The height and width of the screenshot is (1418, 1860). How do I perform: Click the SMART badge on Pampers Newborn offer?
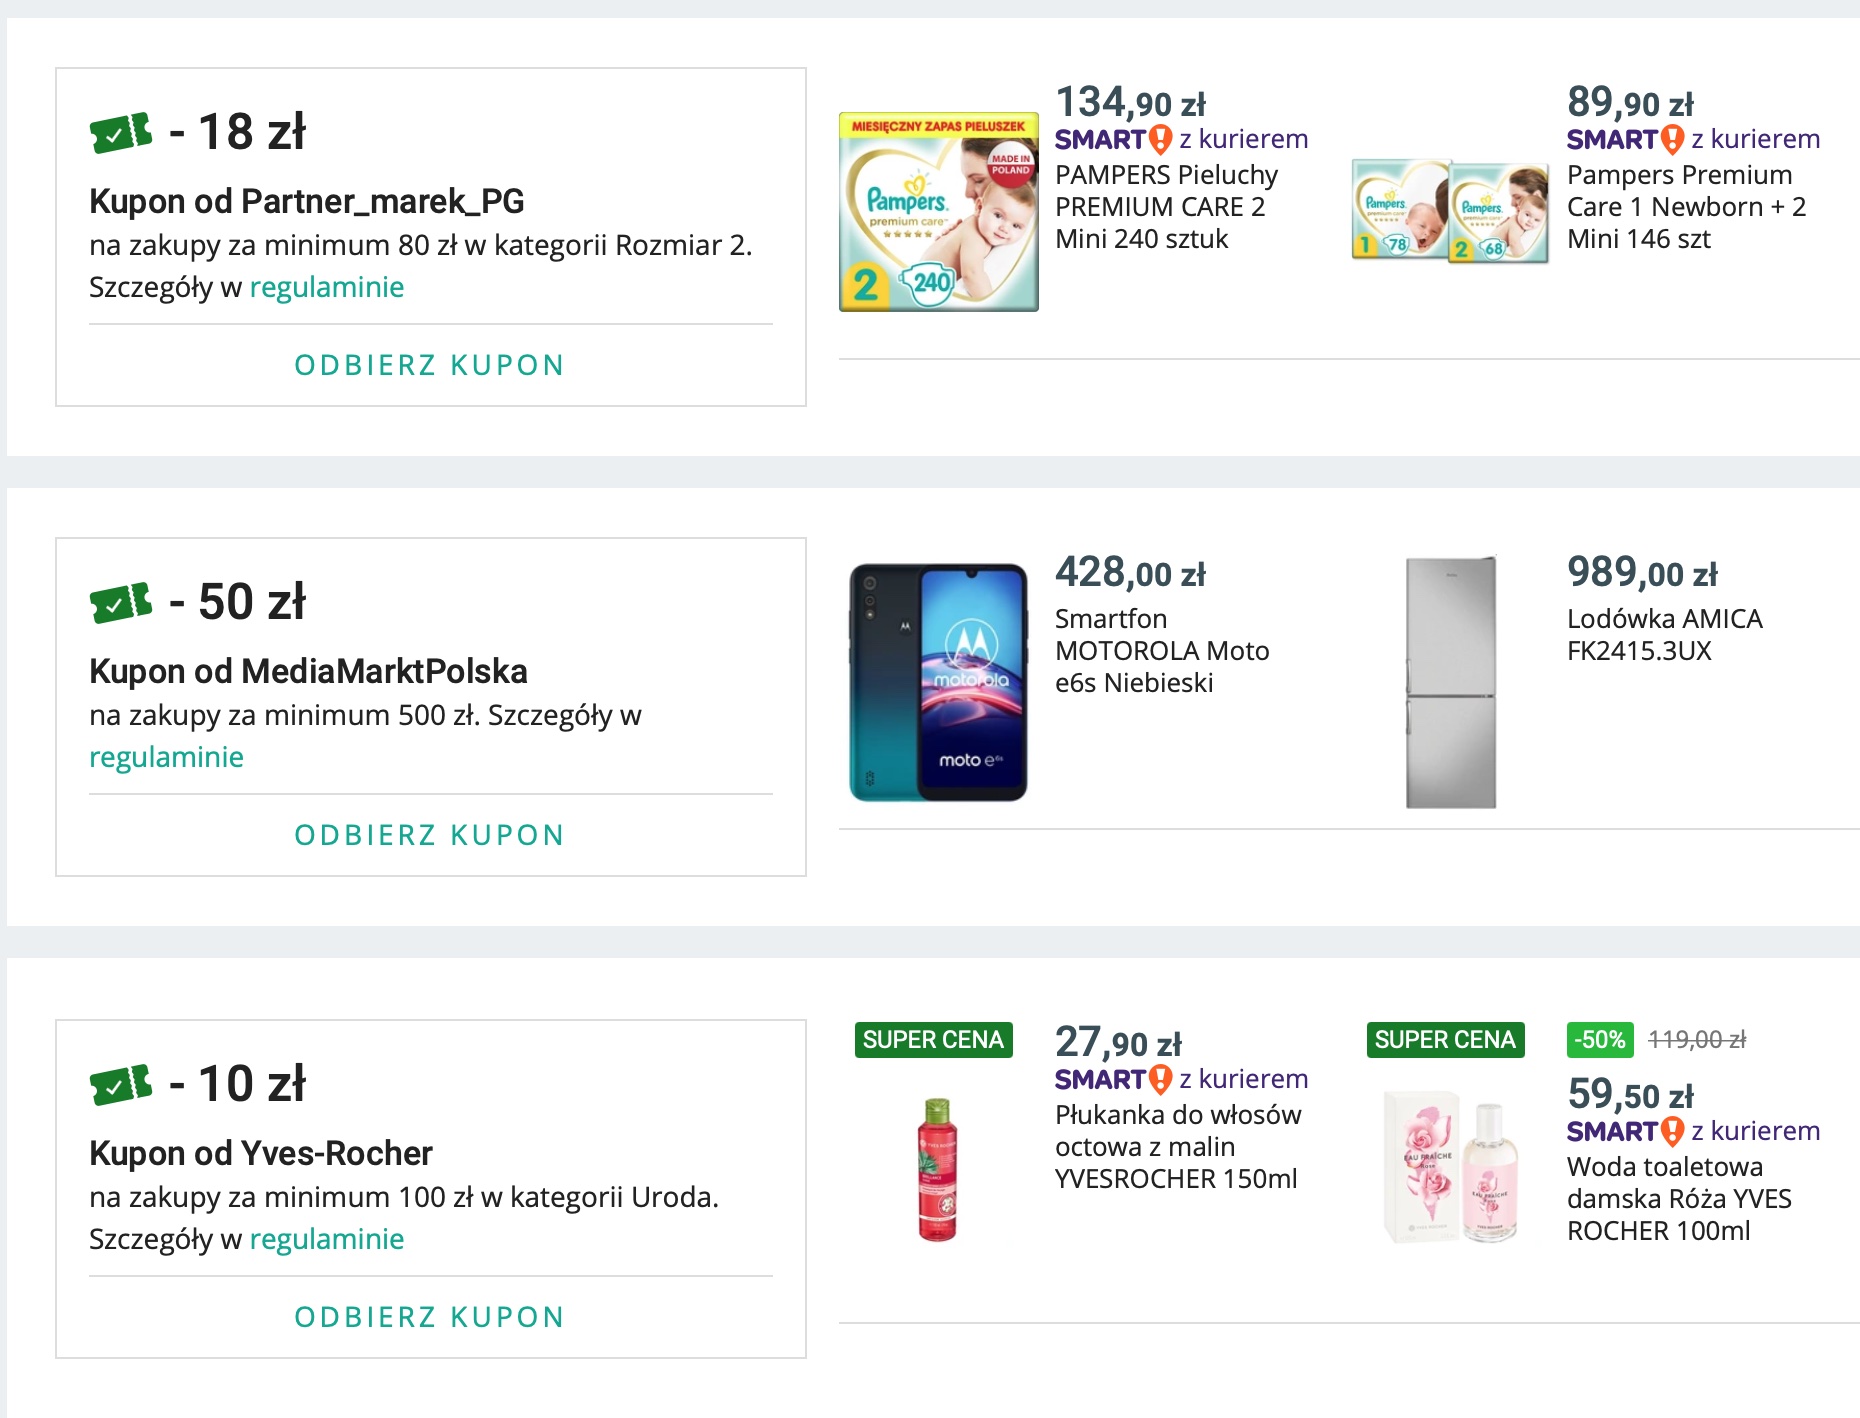point(1625,139)
